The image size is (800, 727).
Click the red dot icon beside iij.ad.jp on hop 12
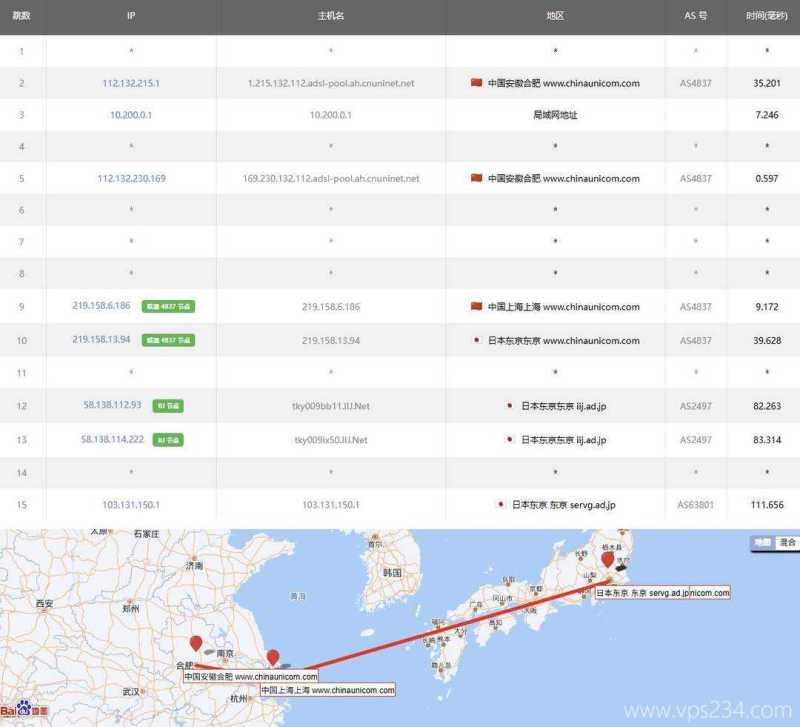[x=505, y=406]
